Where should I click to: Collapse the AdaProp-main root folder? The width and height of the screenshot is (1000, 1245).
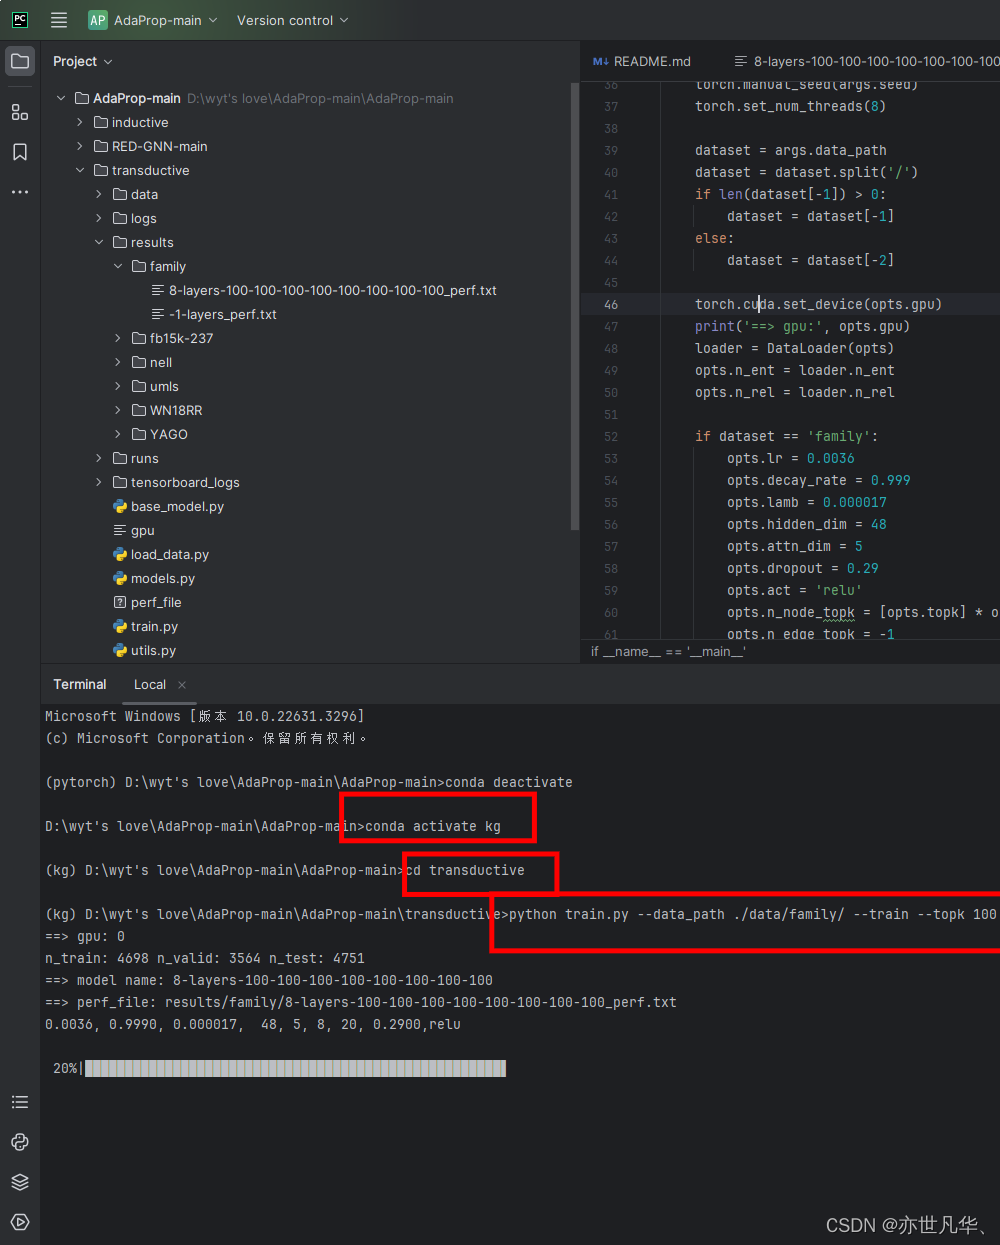tap(61, 98)
